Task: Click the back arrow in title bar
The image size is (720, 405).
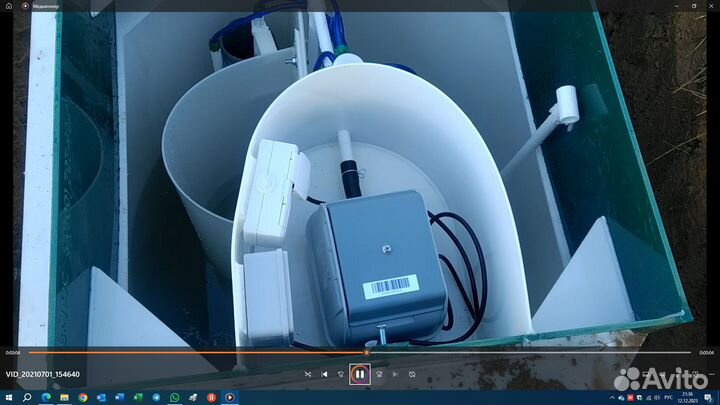Action: click(x=10, y=5)
